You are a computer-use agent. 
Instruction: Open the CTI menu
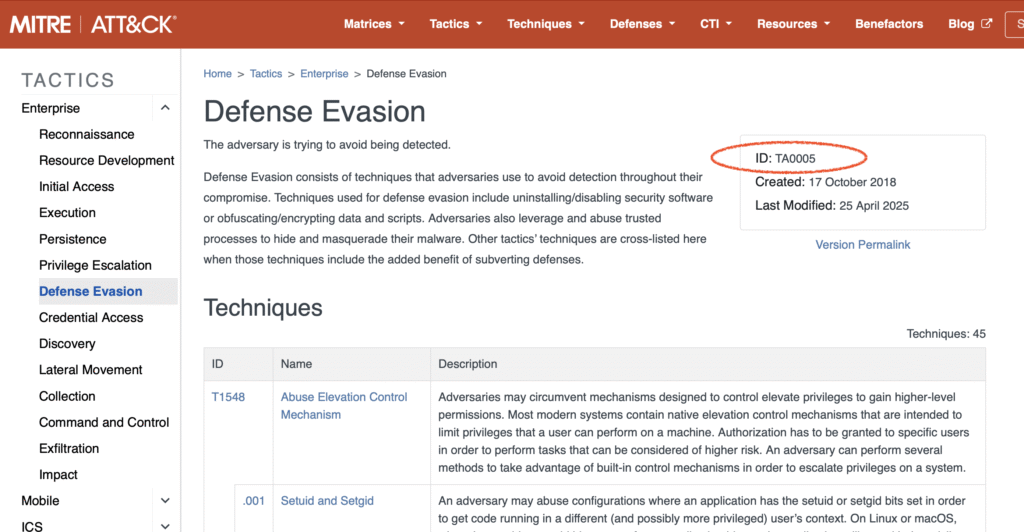click(716, 24)
